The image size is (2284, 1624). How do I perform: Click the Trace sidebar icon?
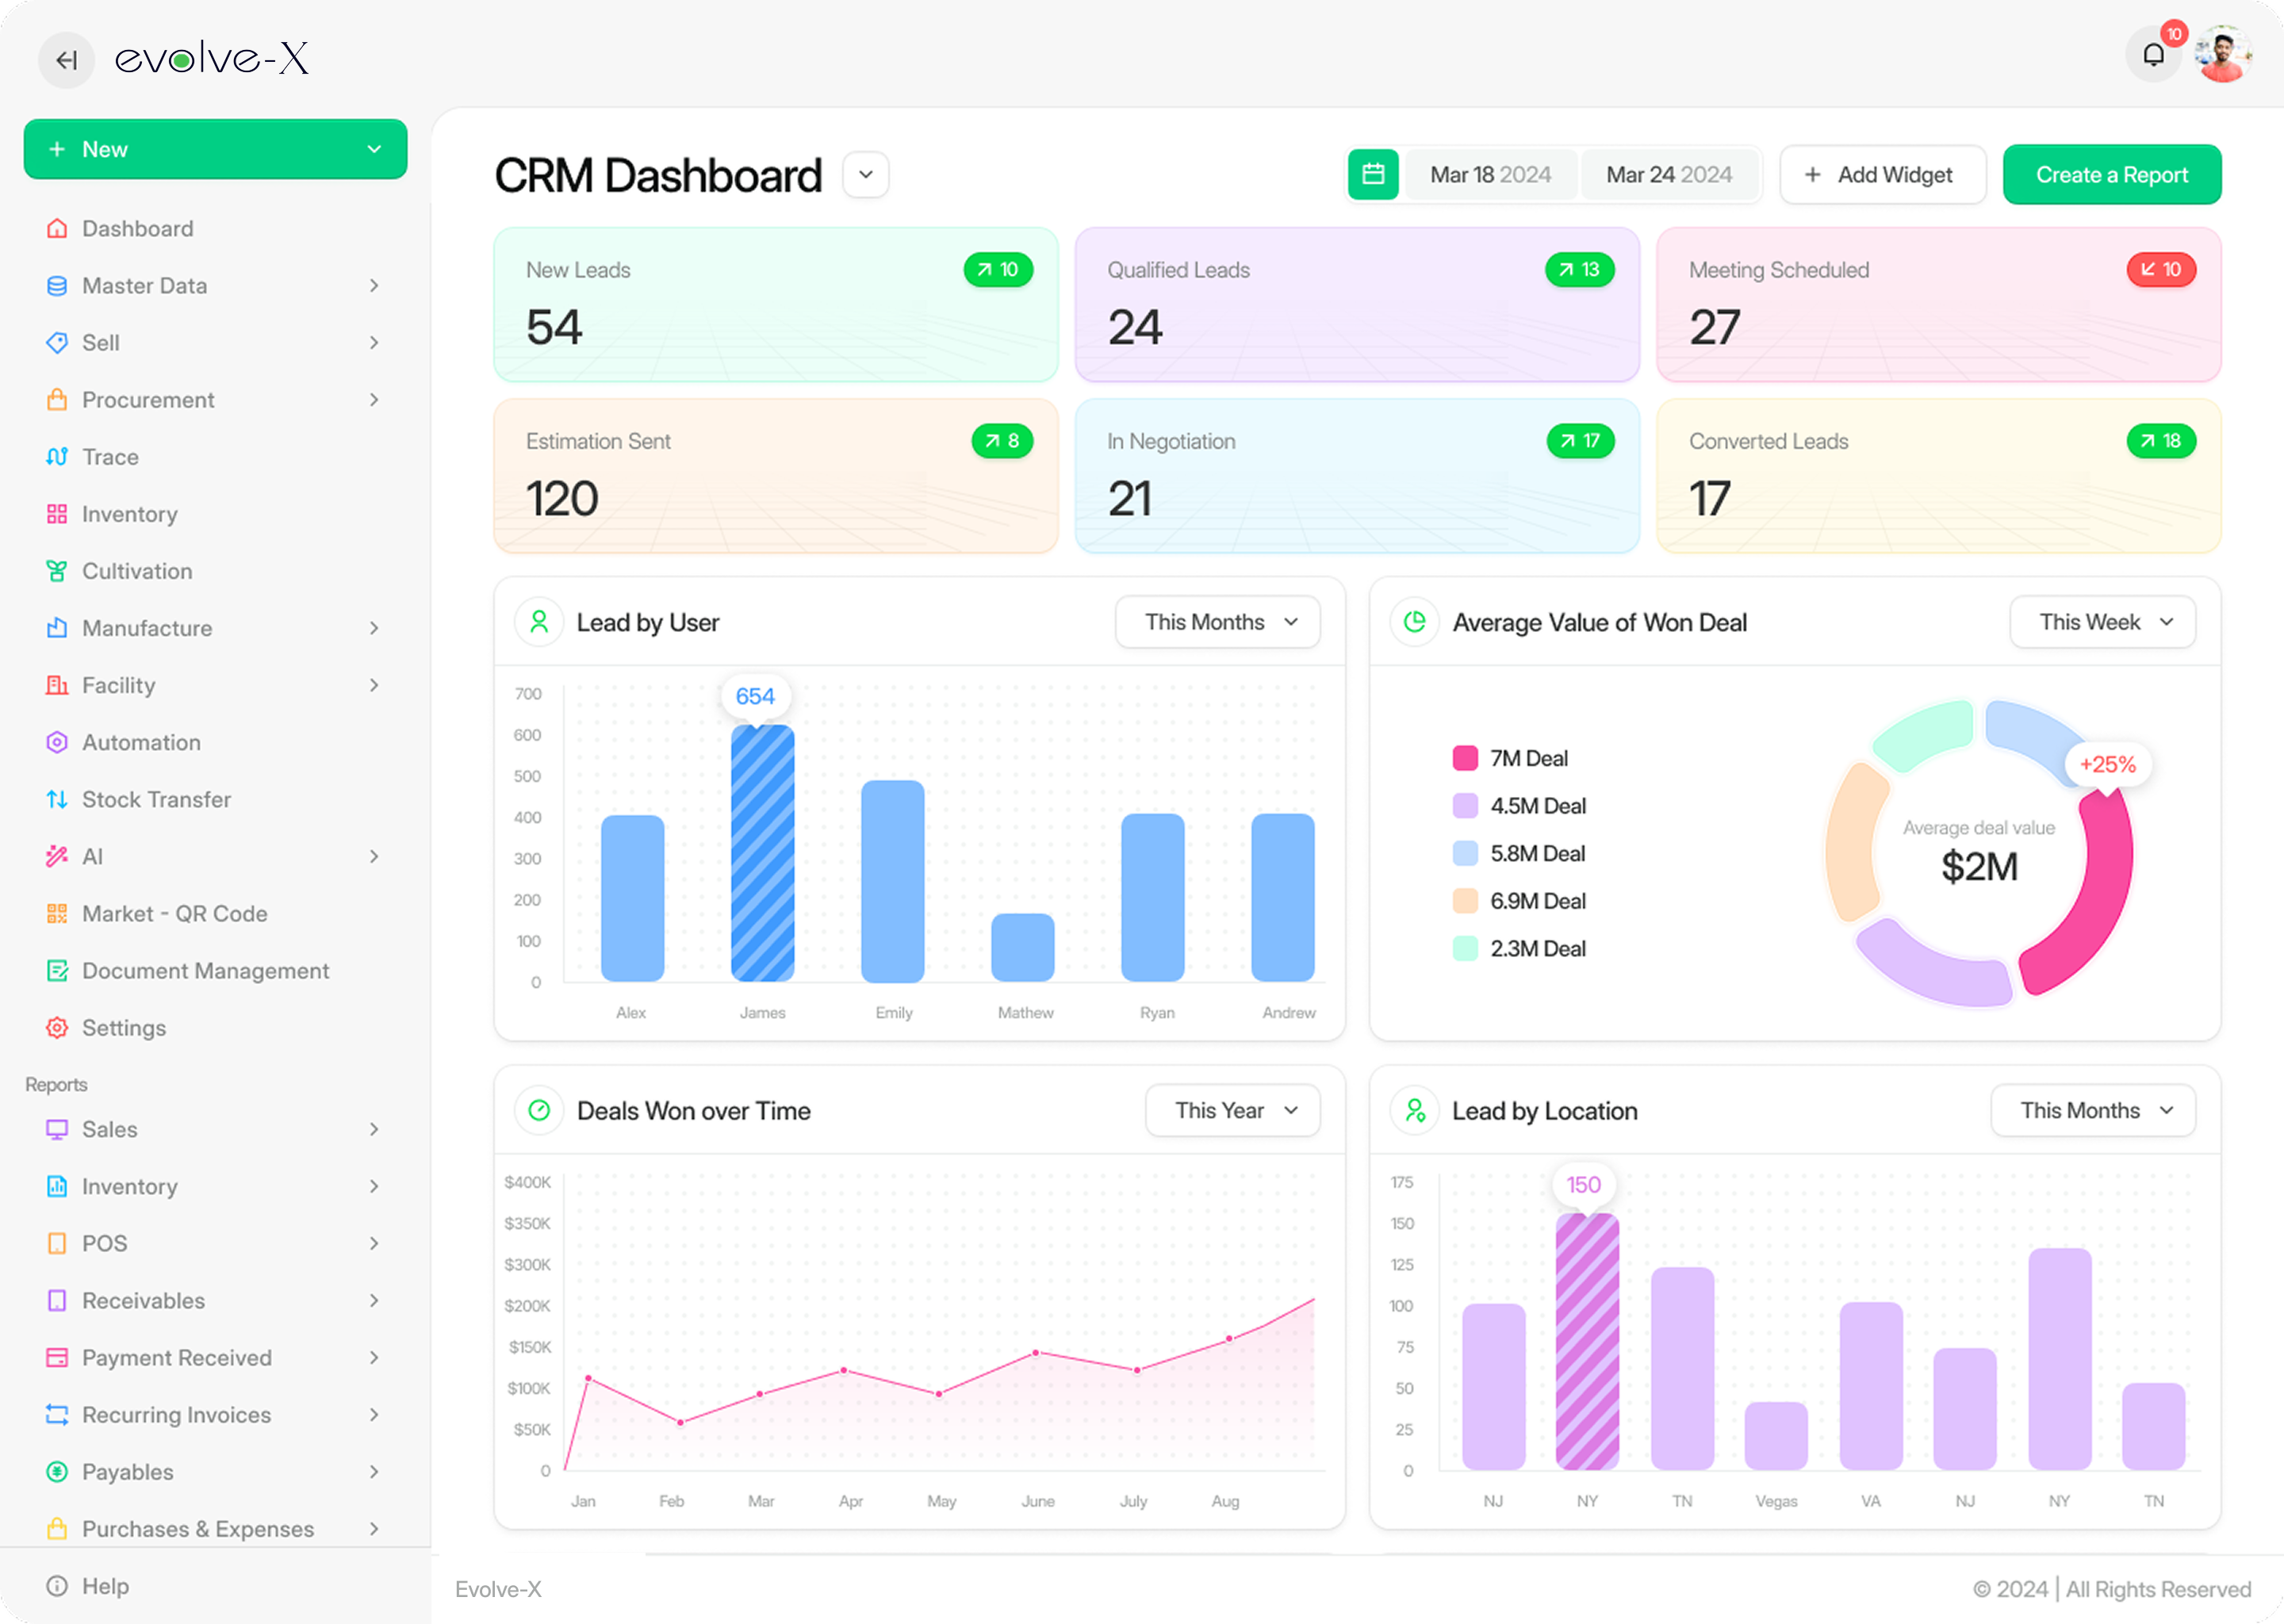57,457
